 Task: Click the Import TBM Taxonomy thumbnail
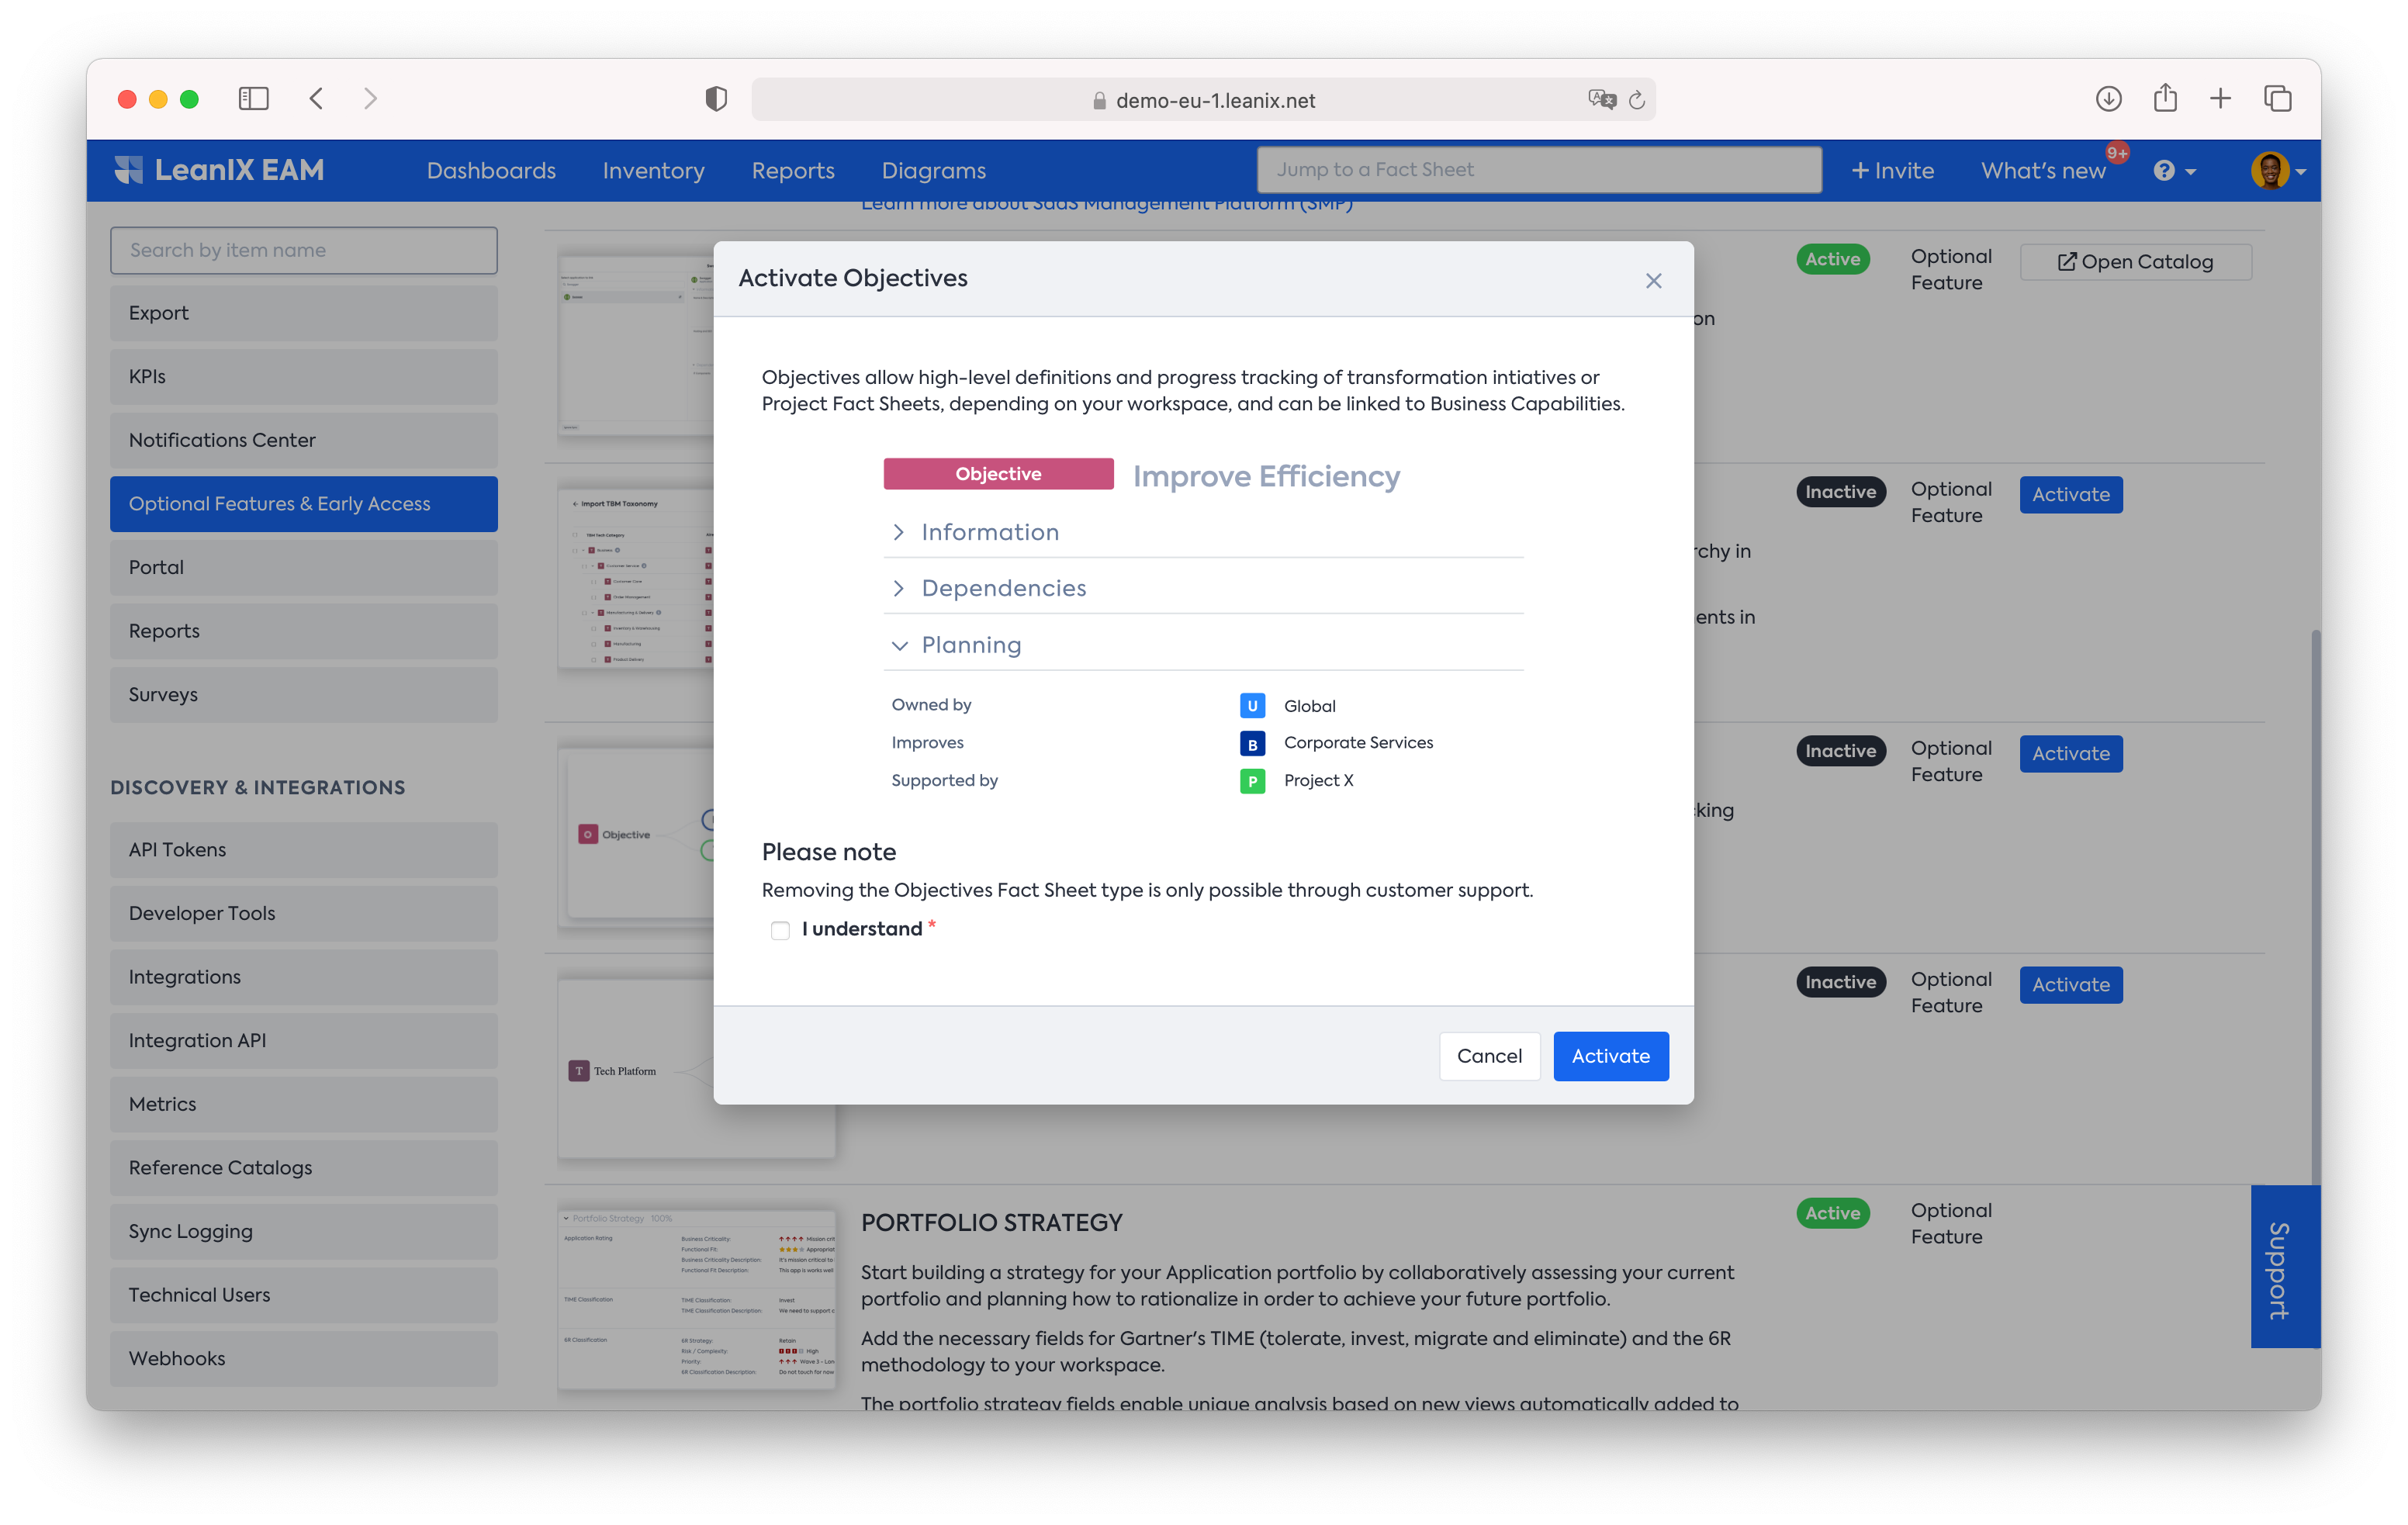point(635,577)
